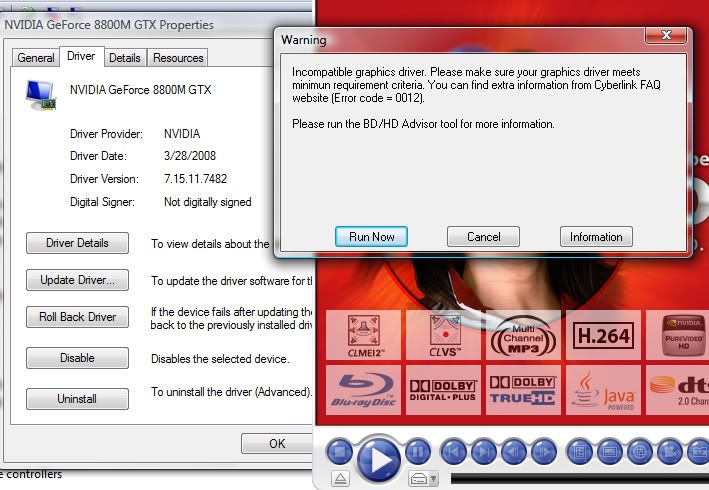709x490 pixels.
Task: Click the Uninstall driver button
Action: [x=77, y=399]
